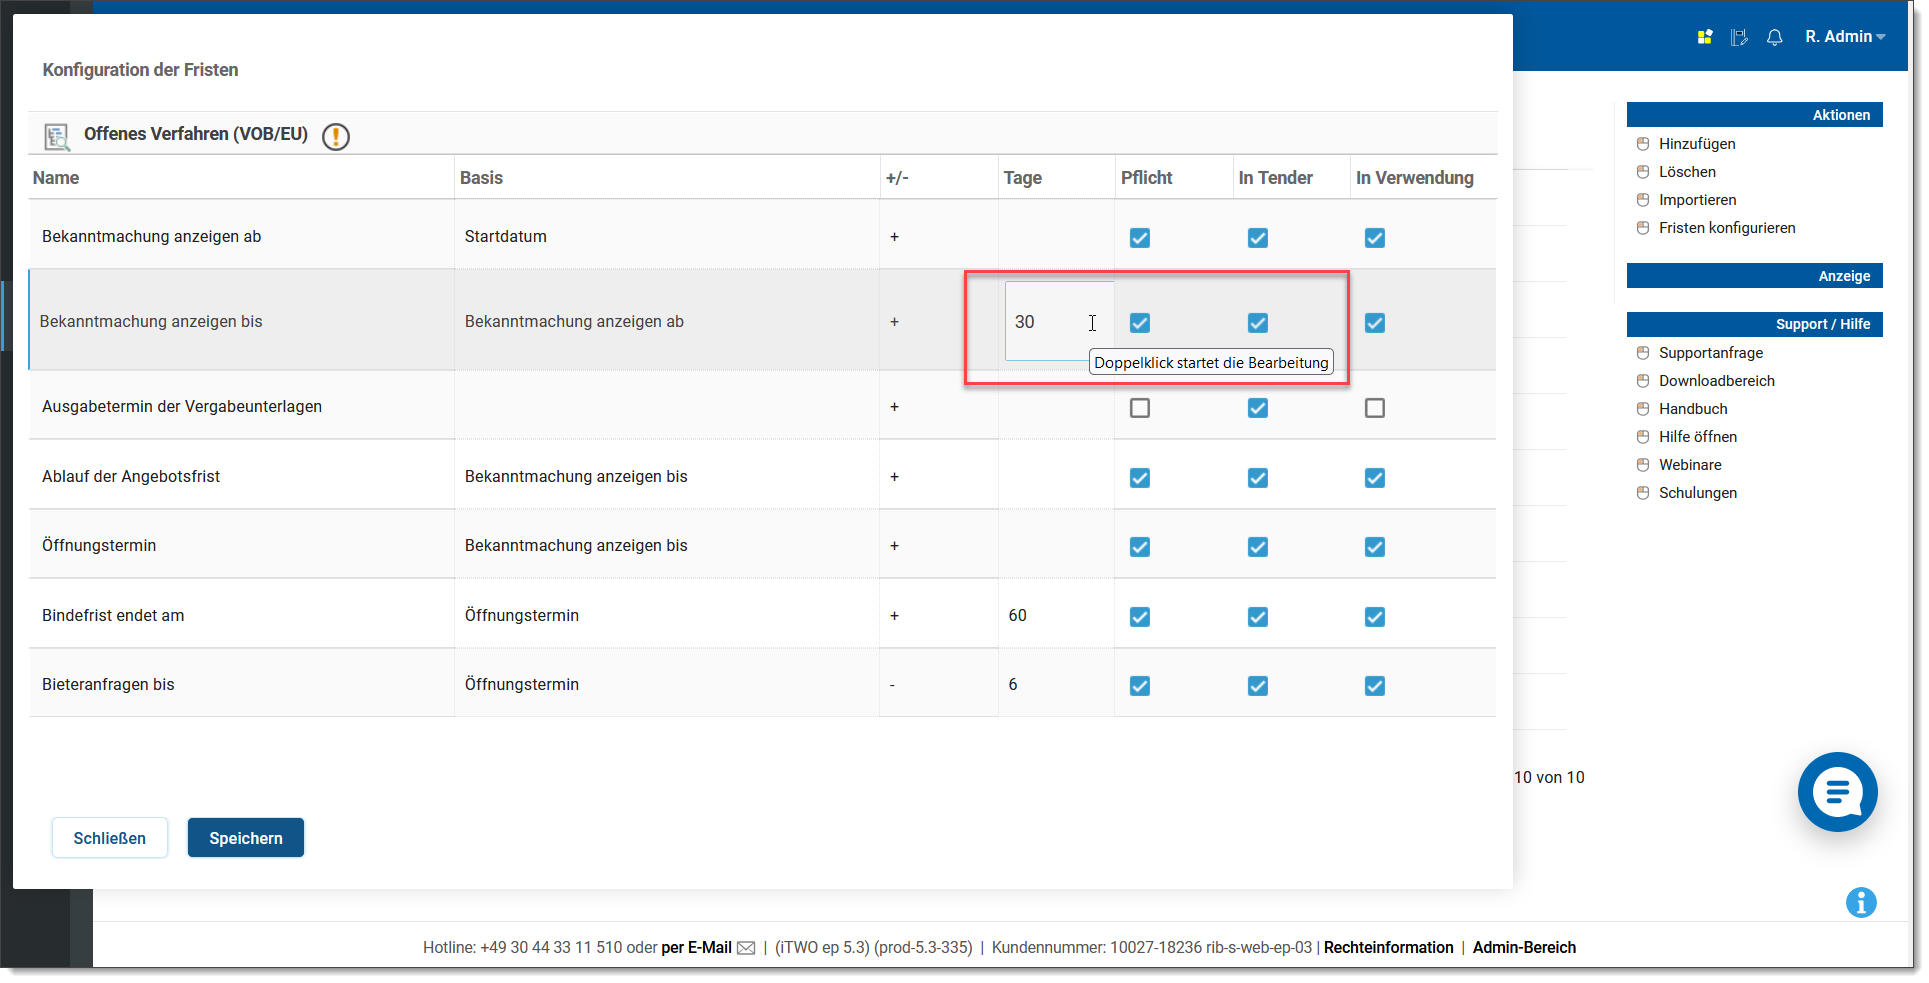Select Fristen konfigurieren action
This screenshot has width=1929, height=983.
click(x=1727, y=228)
